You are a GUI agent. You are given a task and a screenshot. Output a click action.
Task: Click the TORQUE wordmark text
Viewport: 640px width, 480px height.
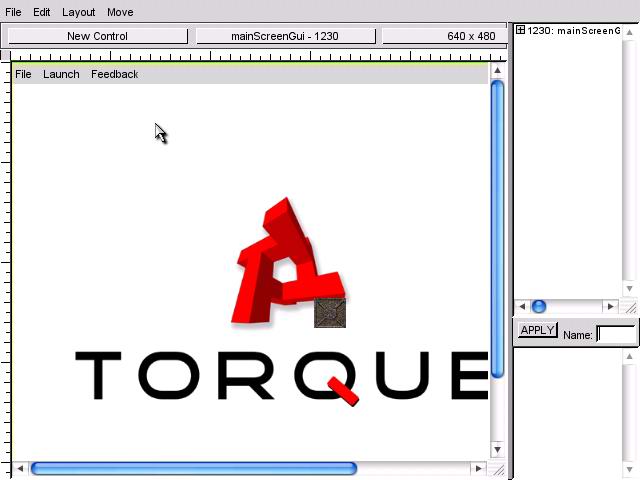pos(282,378)
